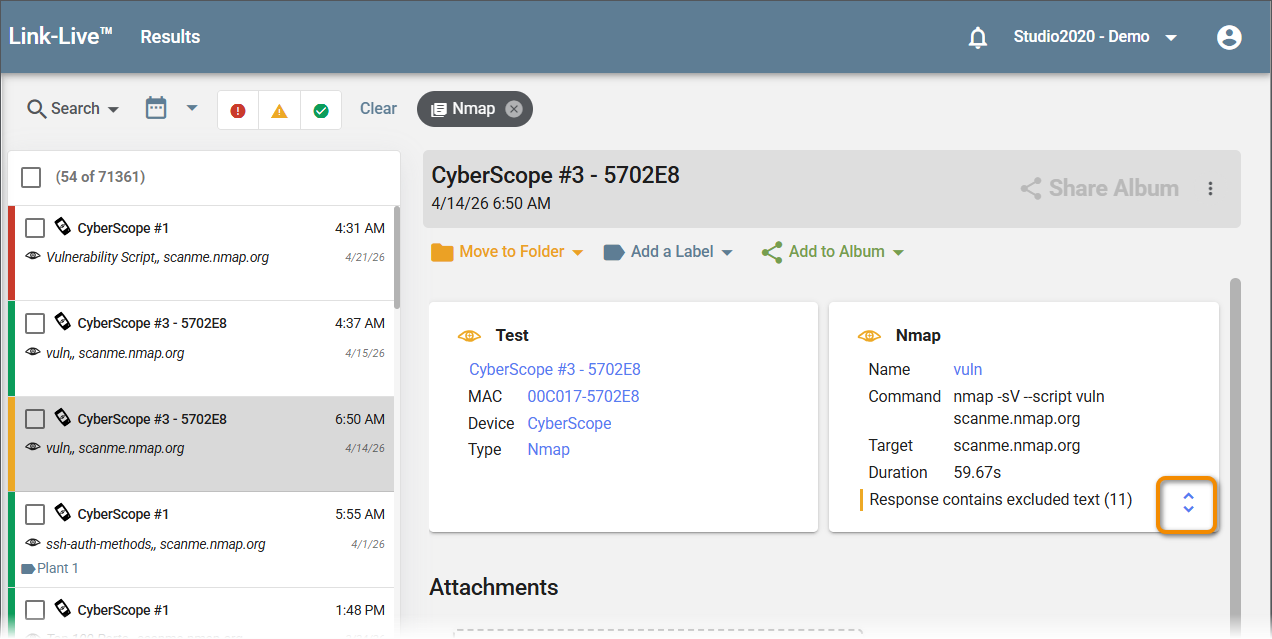The width and height of the screenshot is (1272, 639).
Task: Click the Nmap chip library icon
Action: click(x=438, y=110)
